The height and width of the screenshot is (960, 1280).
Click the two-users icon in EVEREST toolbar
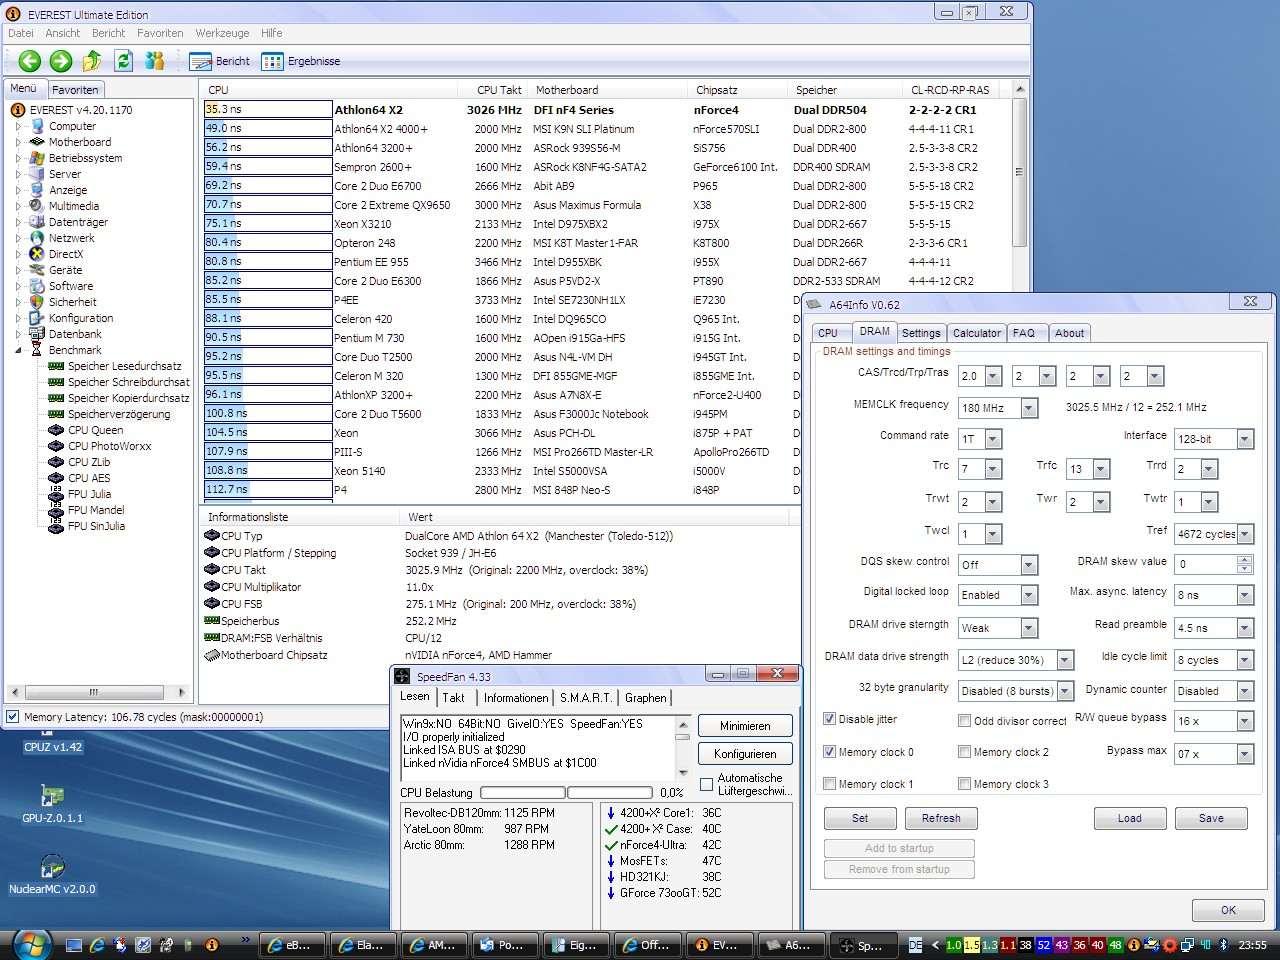tap(154, 61)
